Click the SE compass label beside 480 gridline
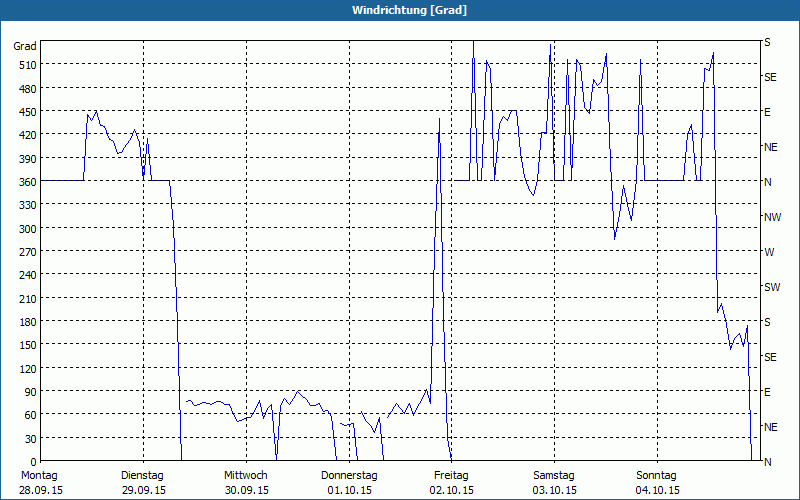 point(770,77)
